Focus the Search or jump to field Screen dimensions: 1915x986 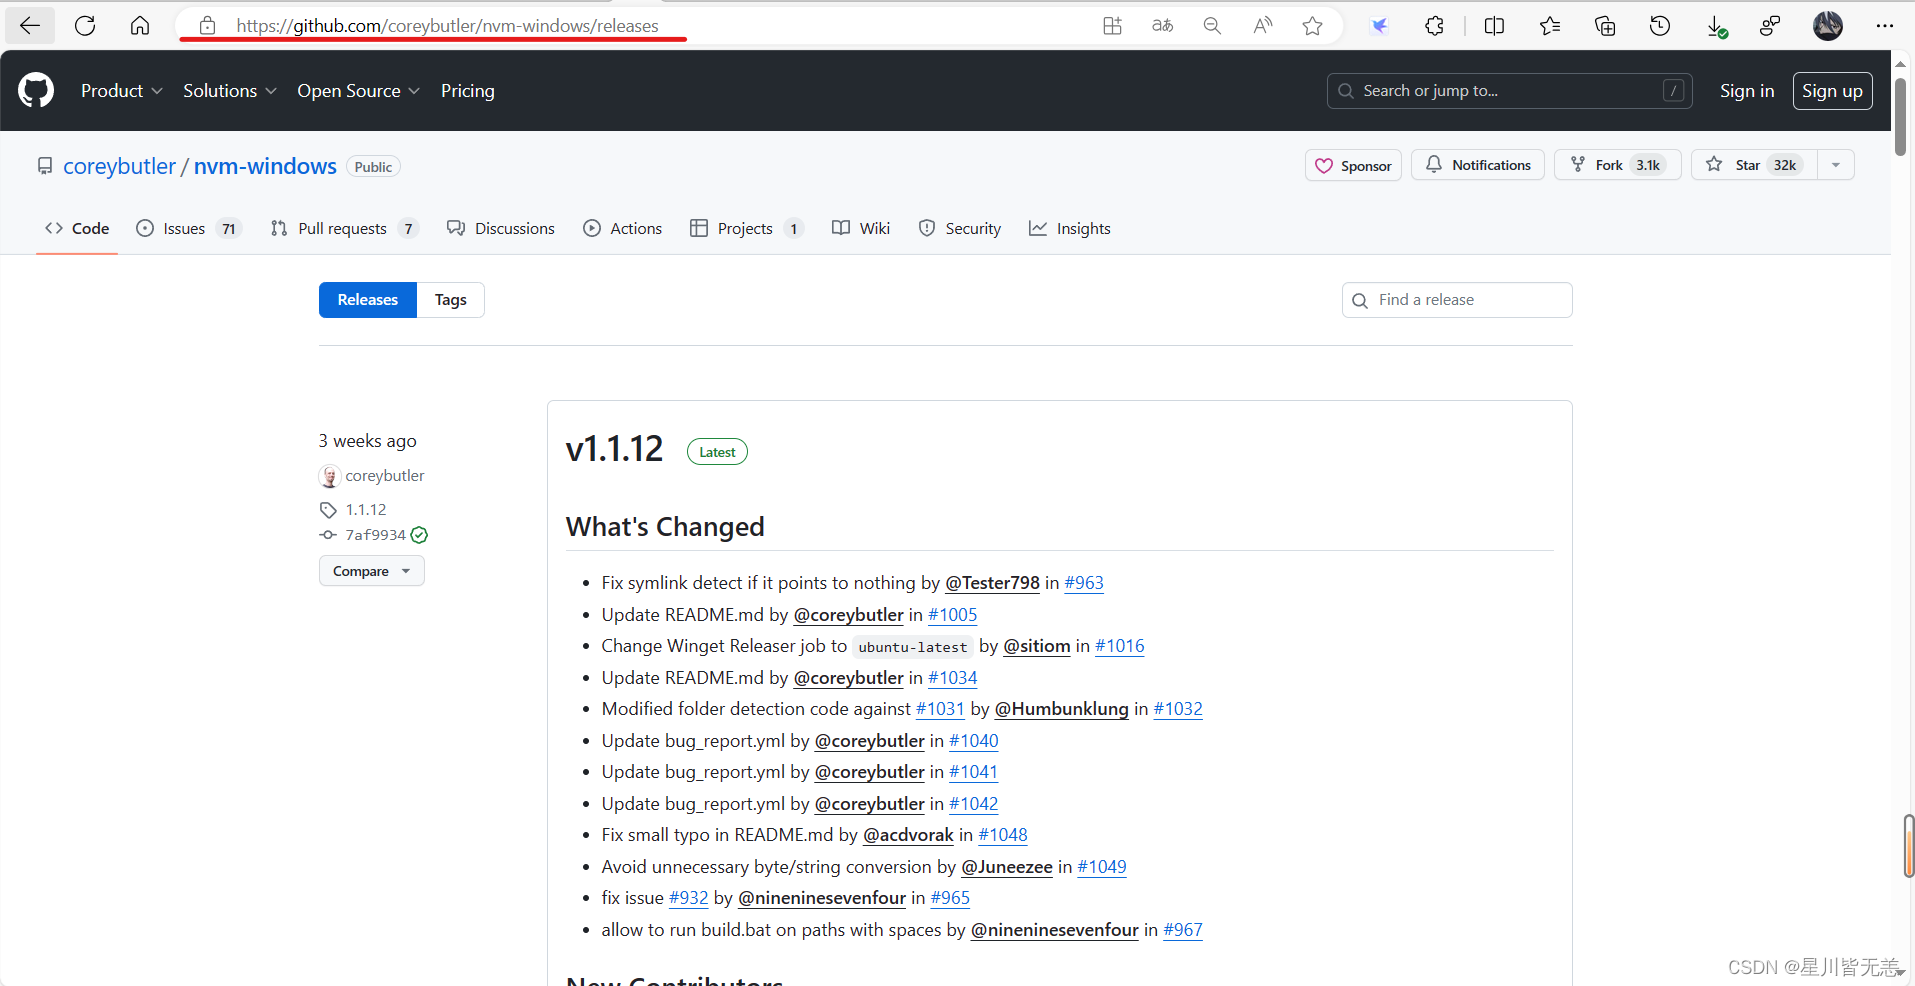point(1509,91)
